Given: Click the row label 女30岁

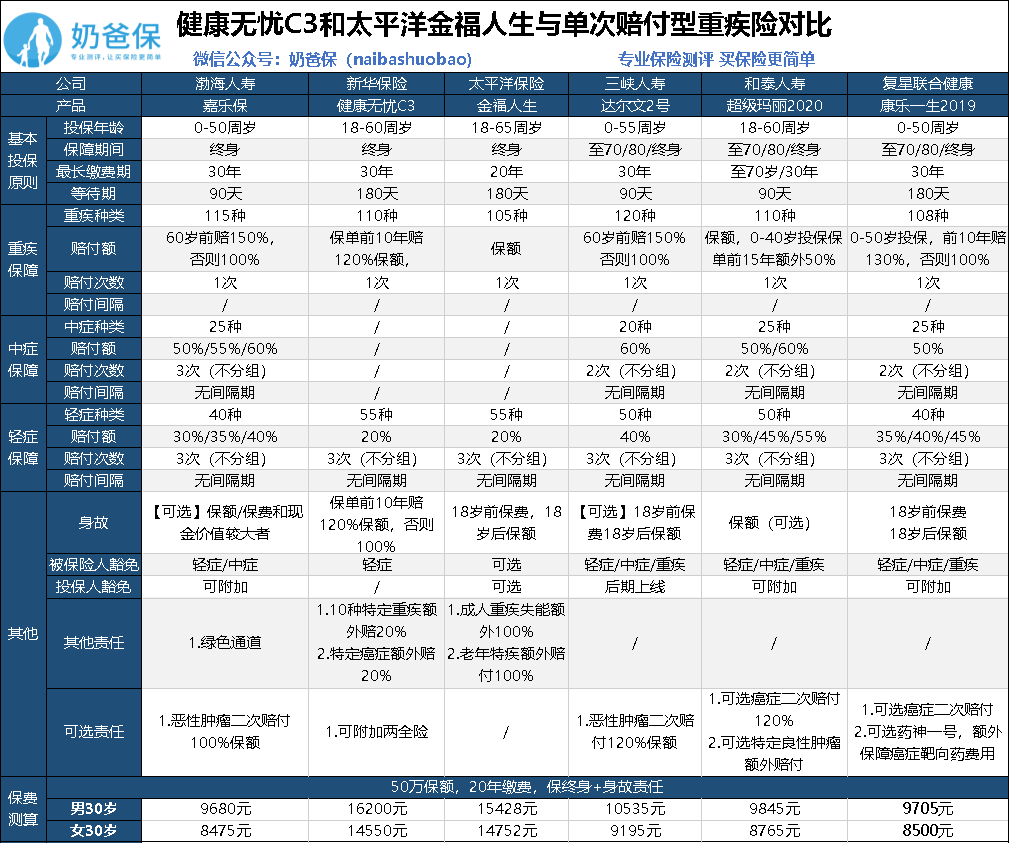Looking at the screenshot, I should [93, 831].
